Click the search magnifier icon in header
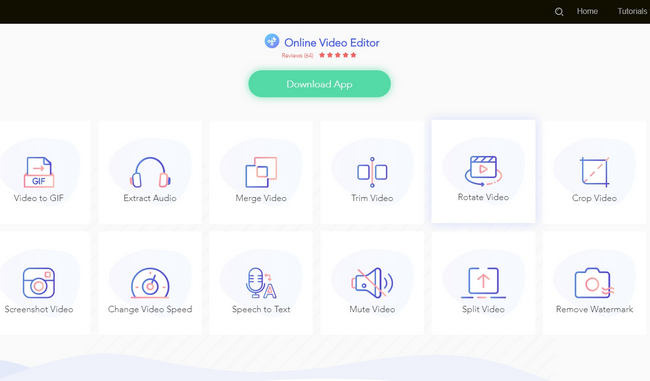This screenshot has height=381, width=650. (x=559, y=12)
